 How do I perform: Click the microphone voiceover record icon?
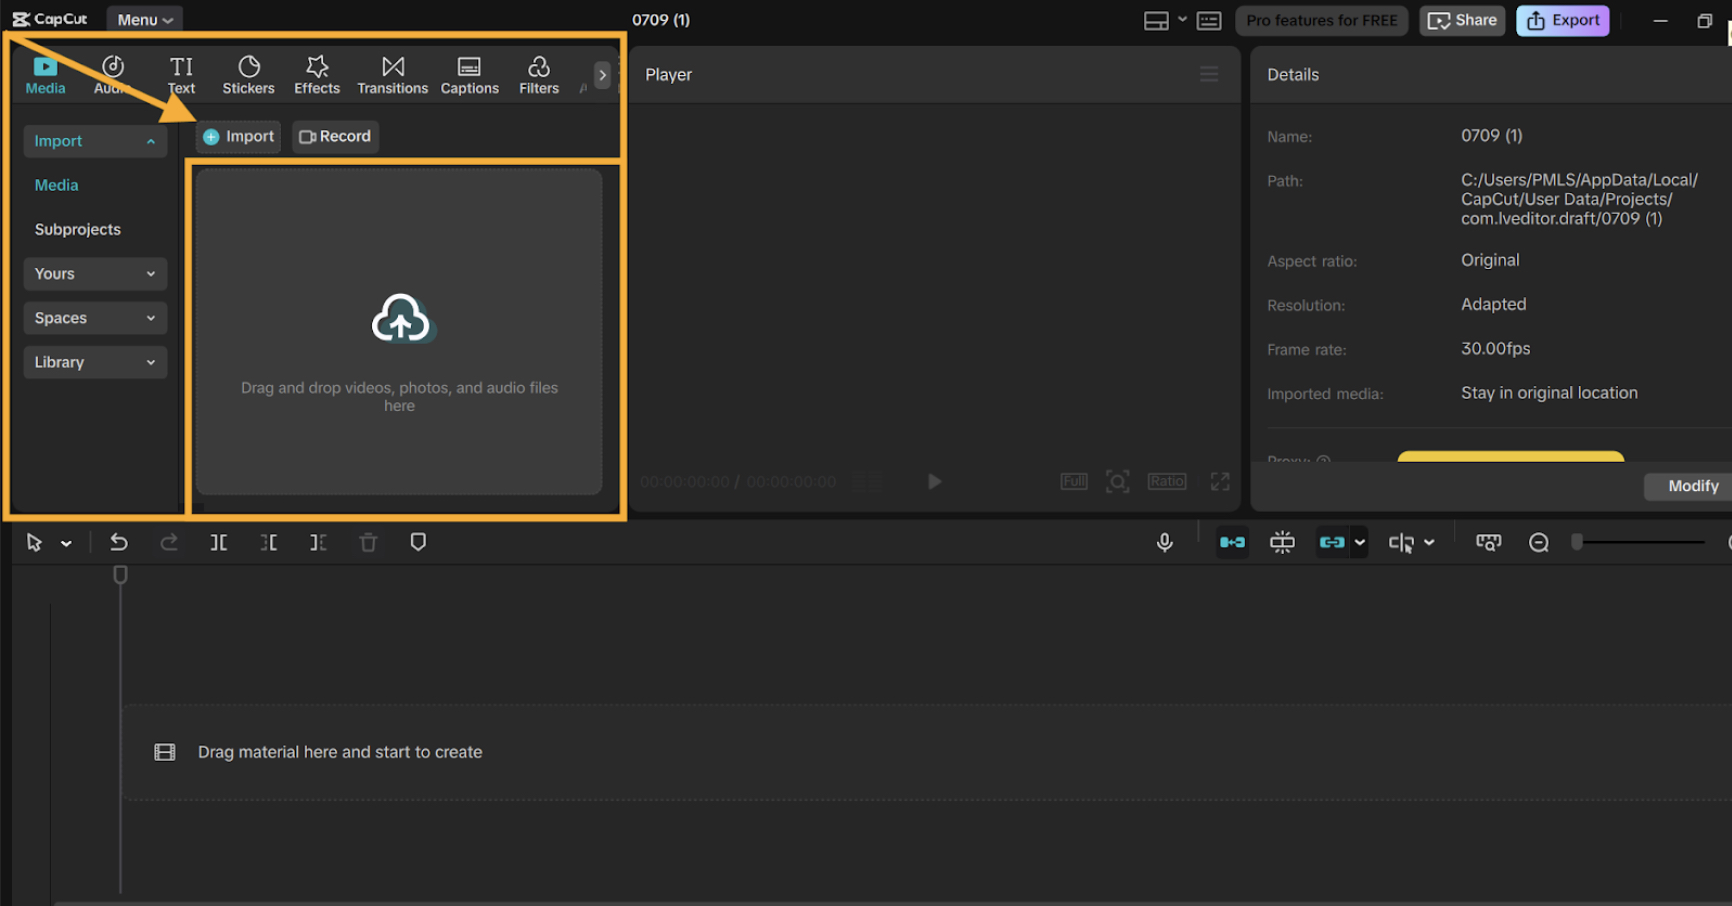[x=1164, y=542]
